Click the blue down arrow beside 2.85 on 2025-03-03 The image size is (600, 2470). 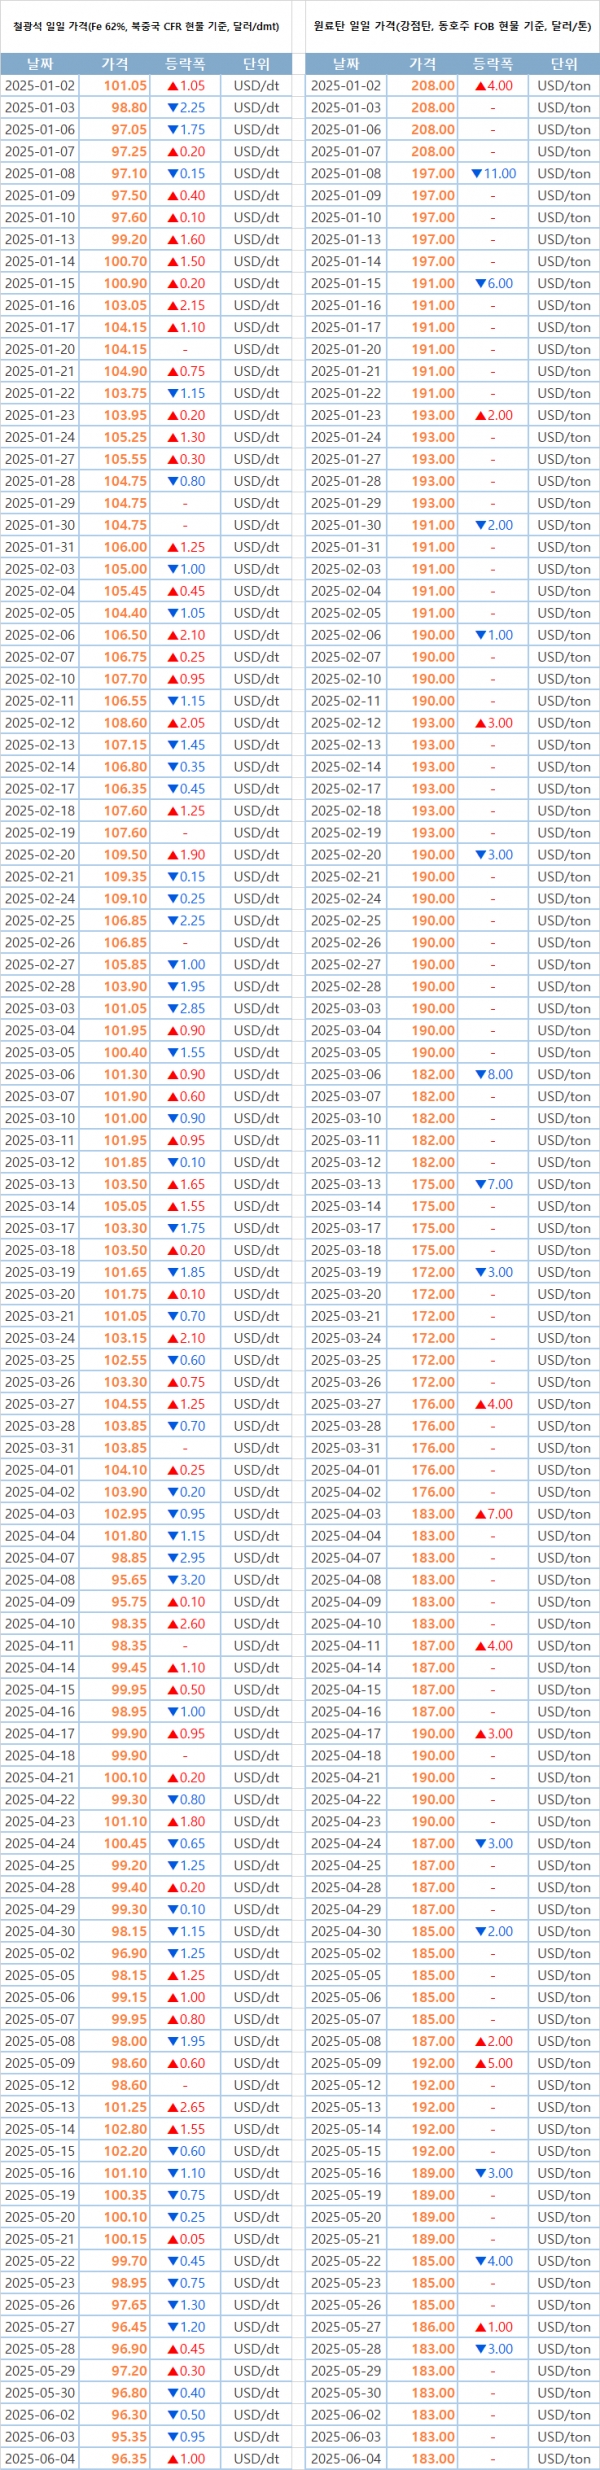click(x=172, y=1008)
